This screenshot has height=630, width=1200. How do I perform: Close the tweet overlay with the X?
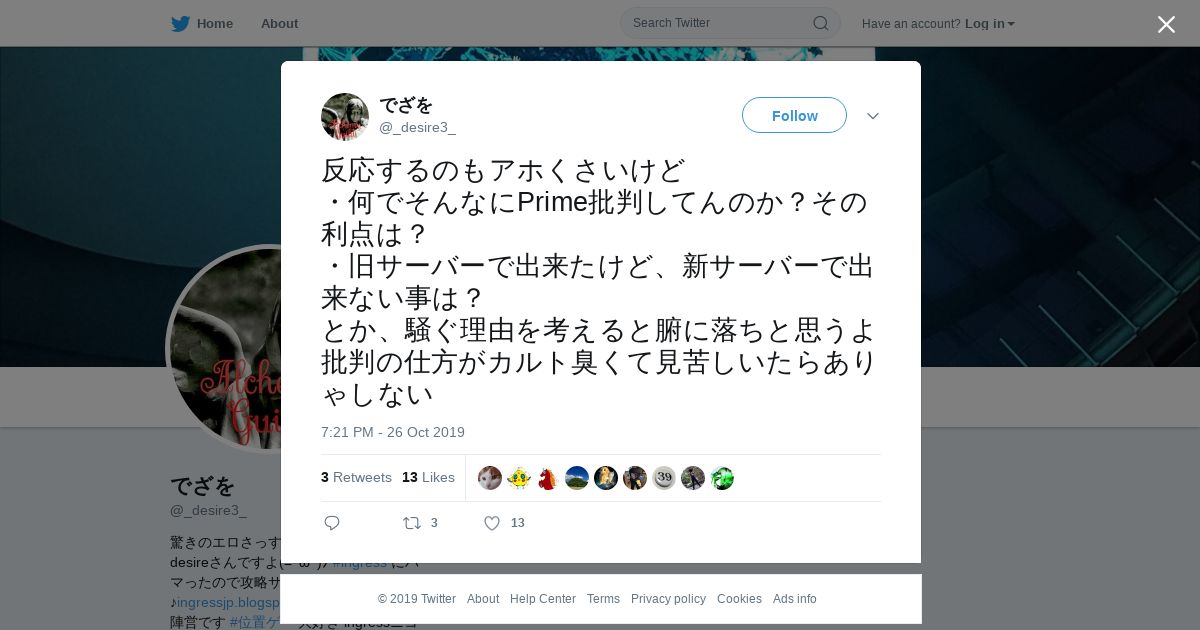coord(1166,24)
